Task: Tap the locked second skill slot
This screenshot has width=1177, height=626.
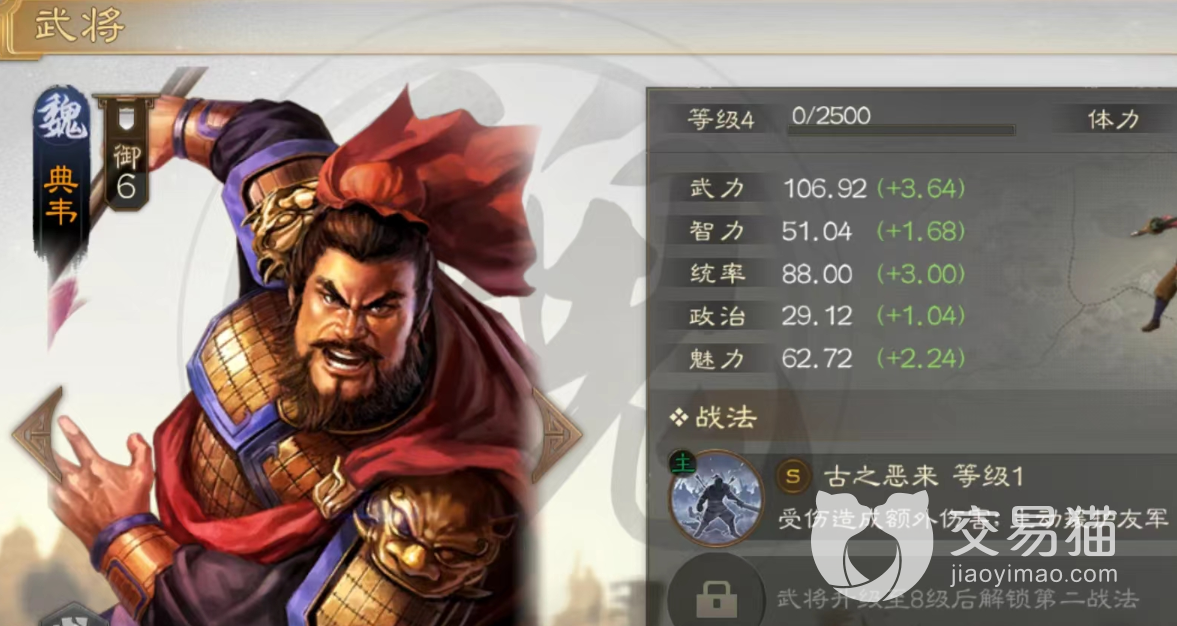Action: [x=716, y=595]
